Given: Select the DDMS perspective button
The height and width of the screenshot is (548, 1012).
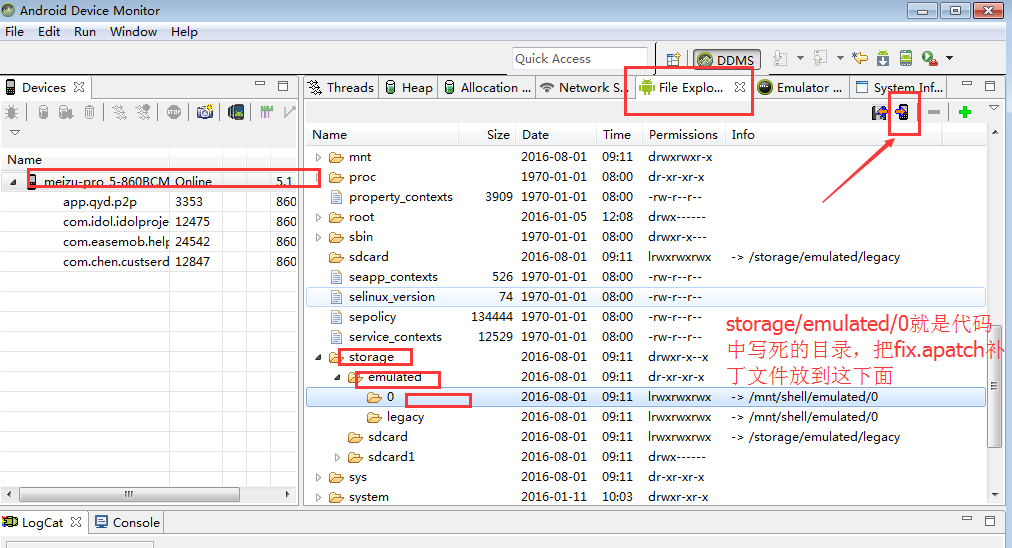Looking at the screenshot, I should [x=727, y=59].
